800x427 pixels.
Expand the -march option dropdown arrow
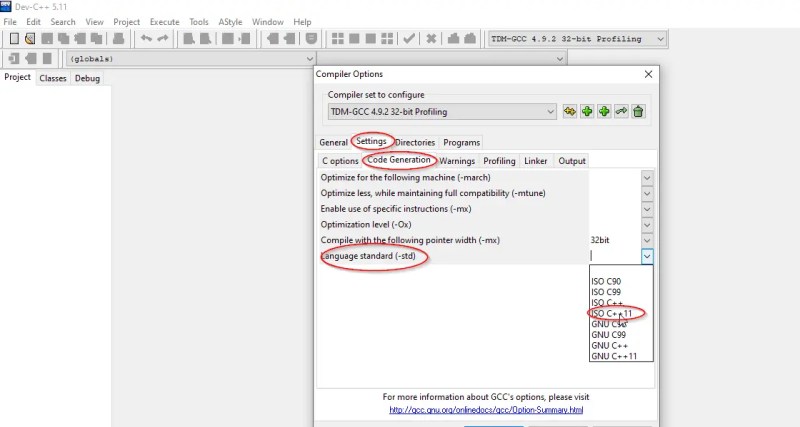pos(647,178)
